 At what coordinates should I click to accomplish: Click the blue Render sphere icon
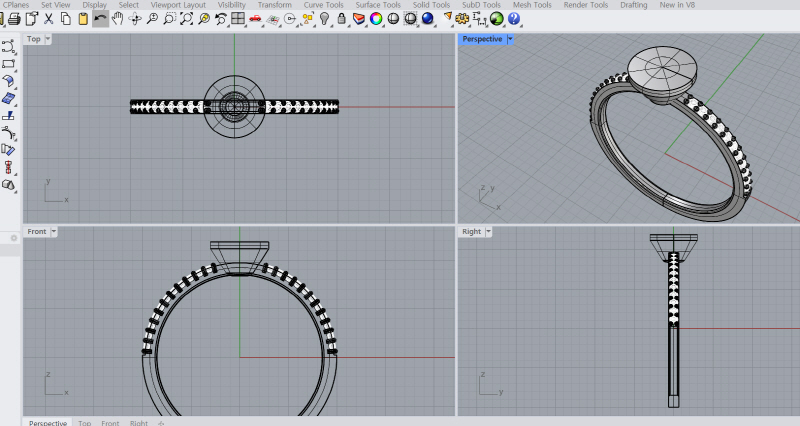pyautogui.click(x=428, y=19)
